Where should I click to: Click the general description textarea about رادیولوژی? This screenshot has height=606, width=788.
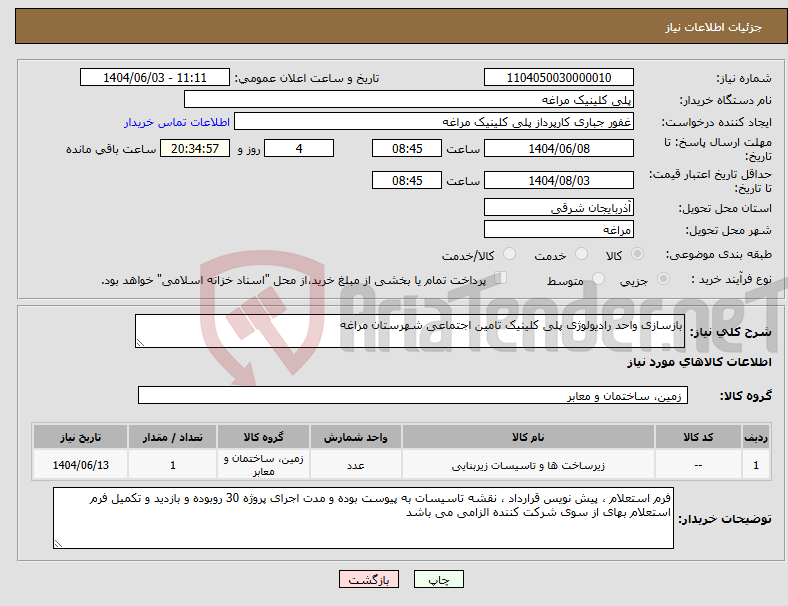[x=410, y=331]
